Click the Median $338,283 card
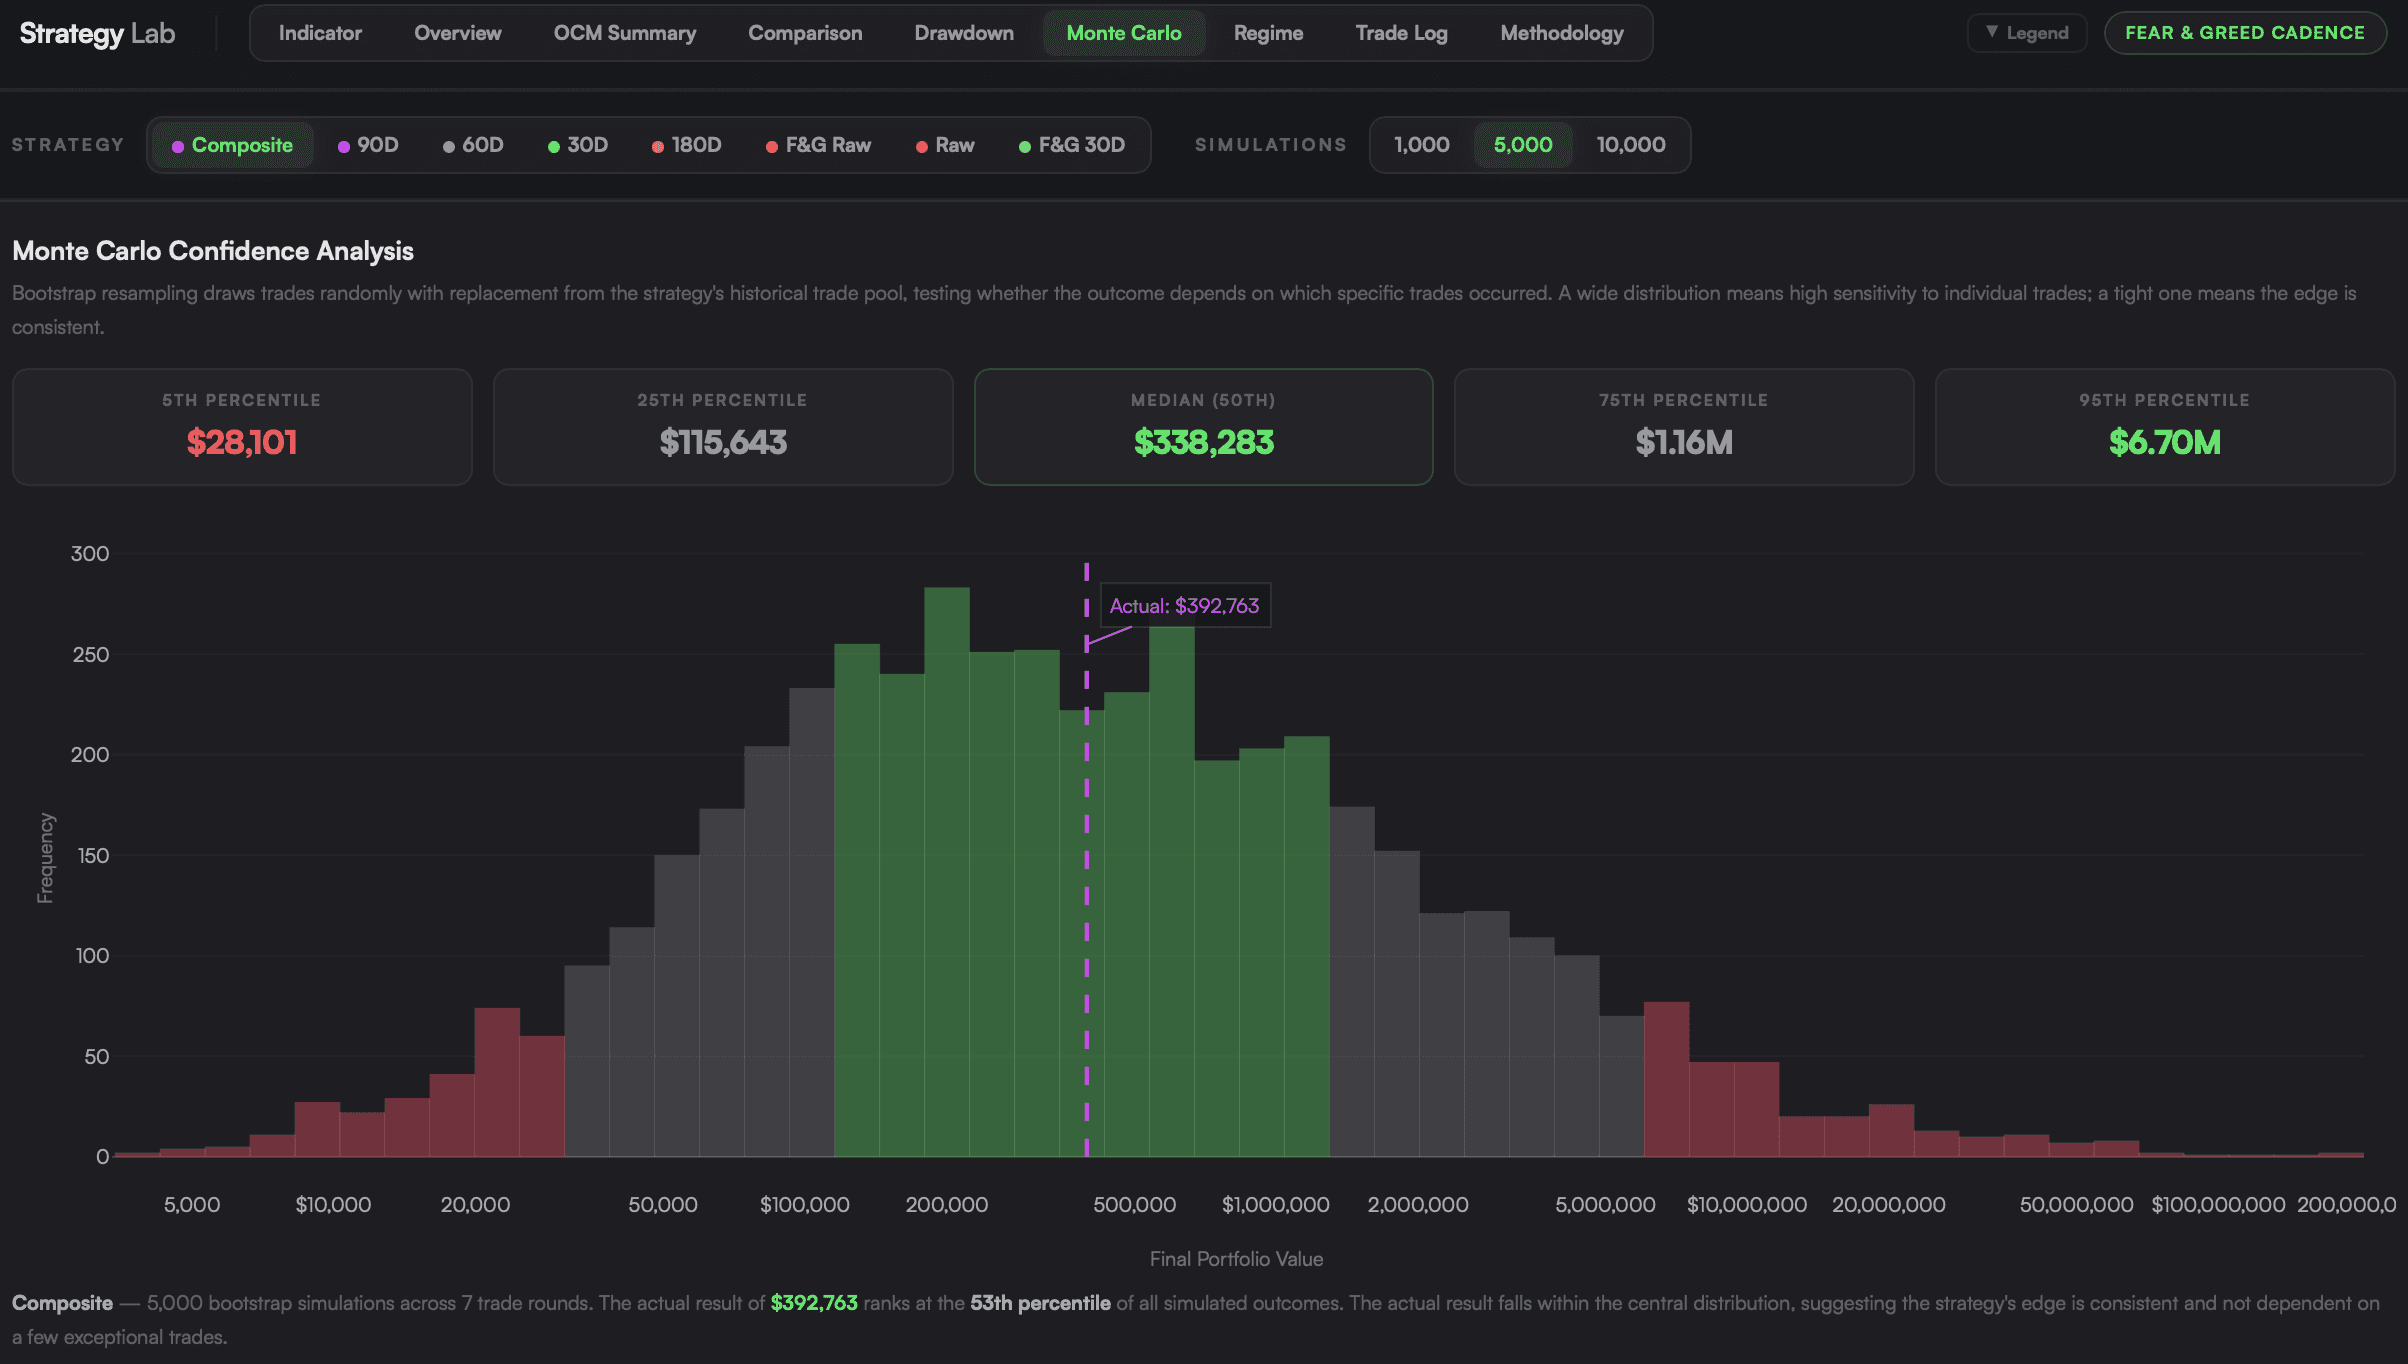 [x=1204, y=427]
